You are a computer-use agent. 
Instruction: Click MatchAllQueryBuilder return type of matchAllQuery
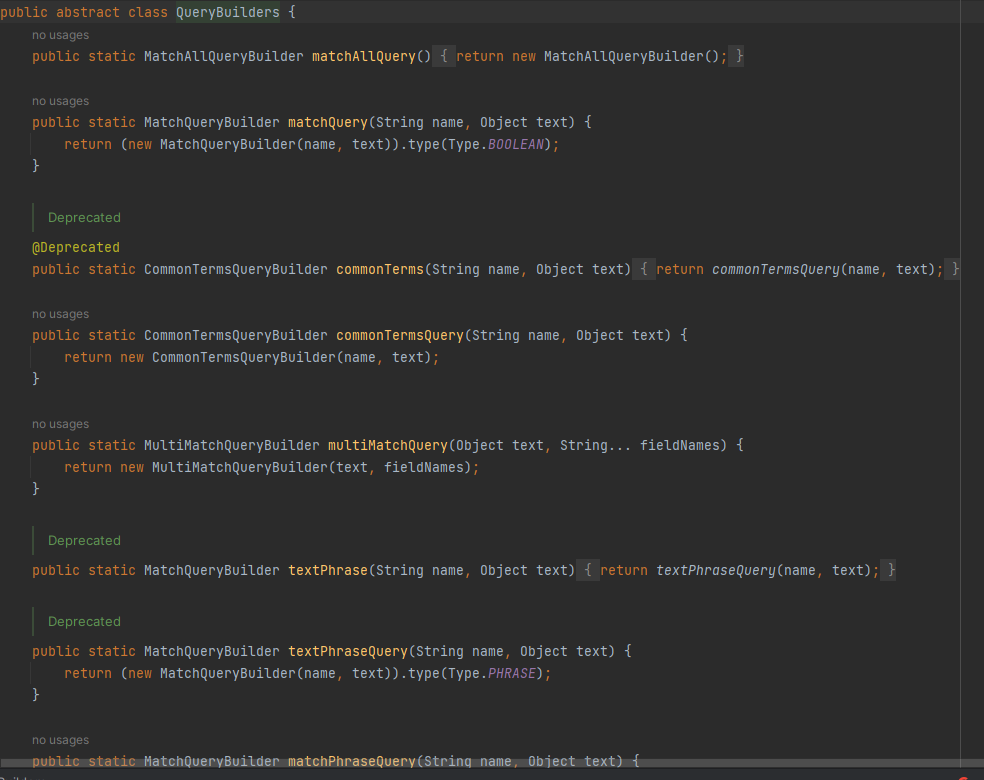[223, 56]
